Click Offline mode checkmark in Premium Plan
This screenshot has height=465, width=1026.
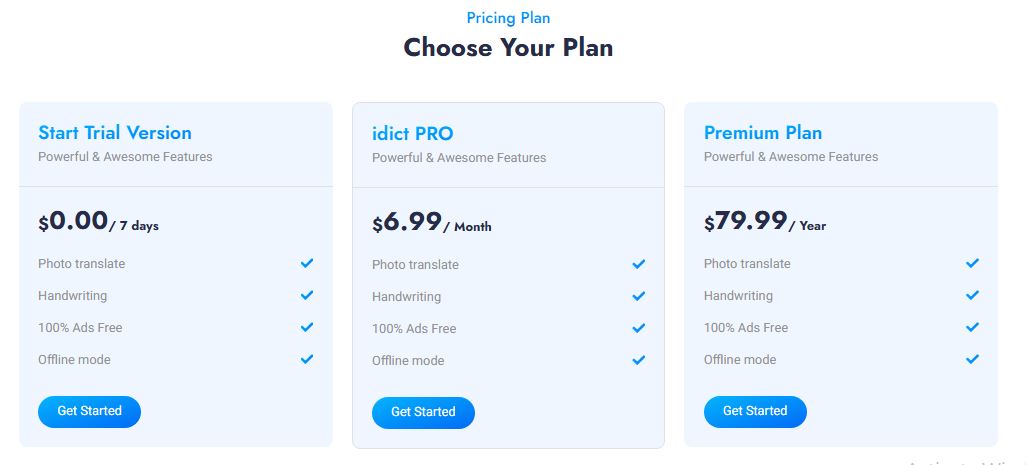pyautogui.click(x=972, y=359)
